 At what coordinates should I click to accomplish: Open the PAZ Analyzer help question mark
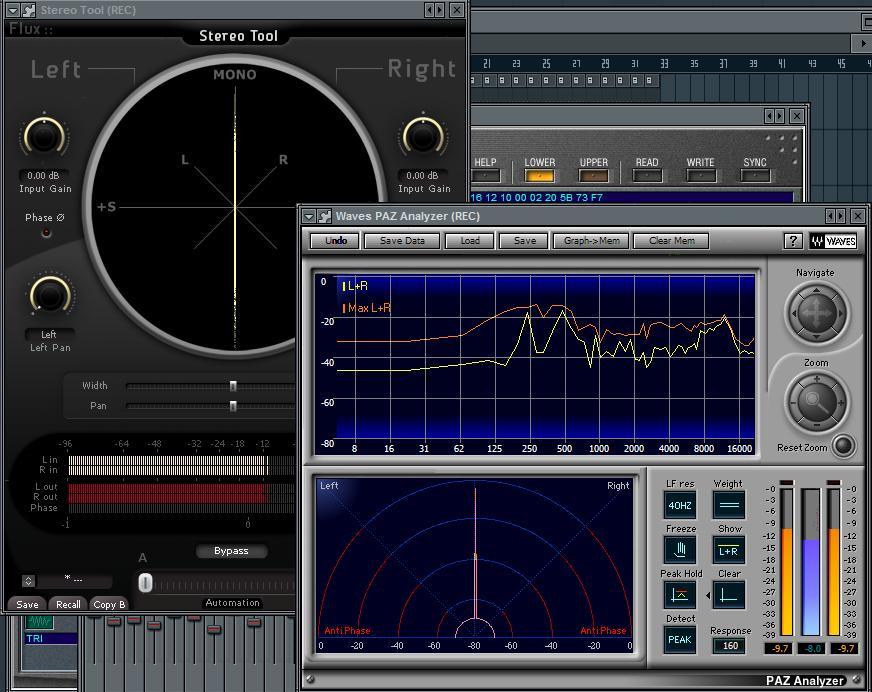pos(793,241)
